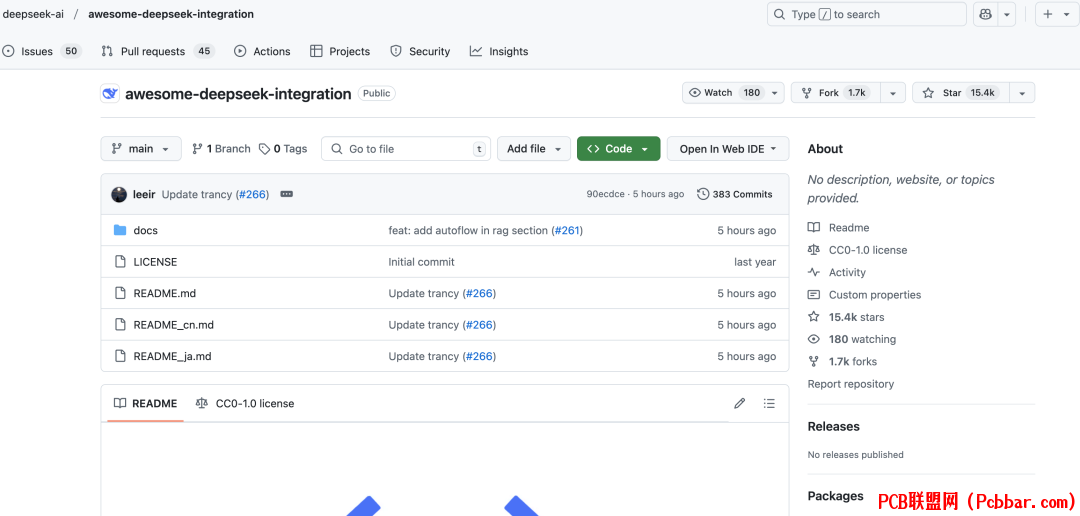1080x516 pixels.
Task: Open the Issues tab
Action: pos(42,51)
